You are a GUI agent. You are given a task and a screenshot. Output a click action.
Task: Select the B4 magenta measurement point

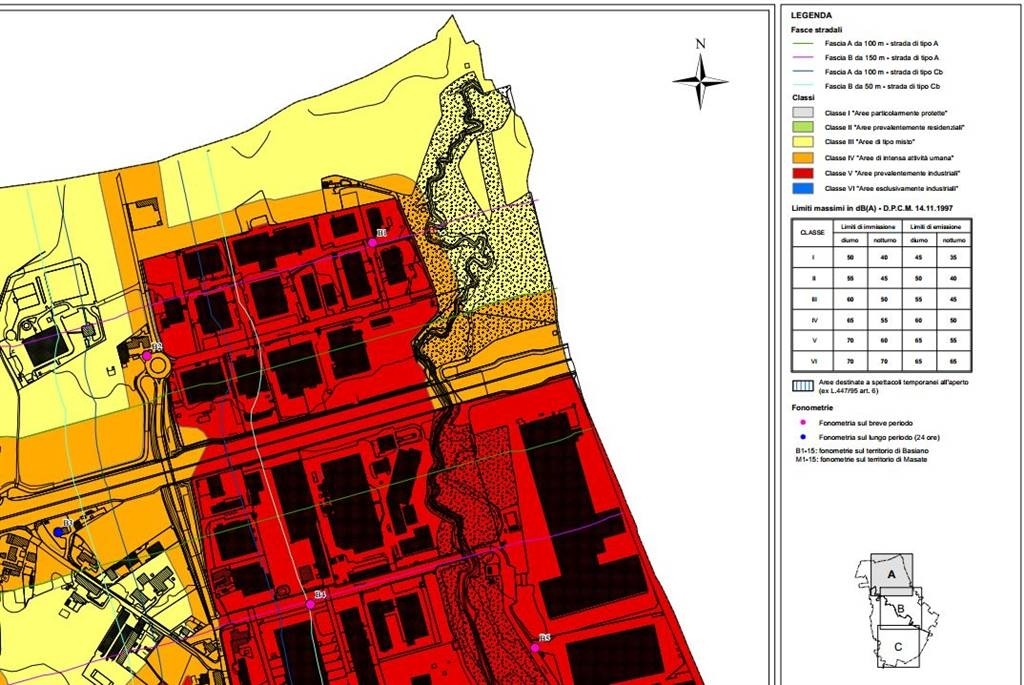pos(310,605)
